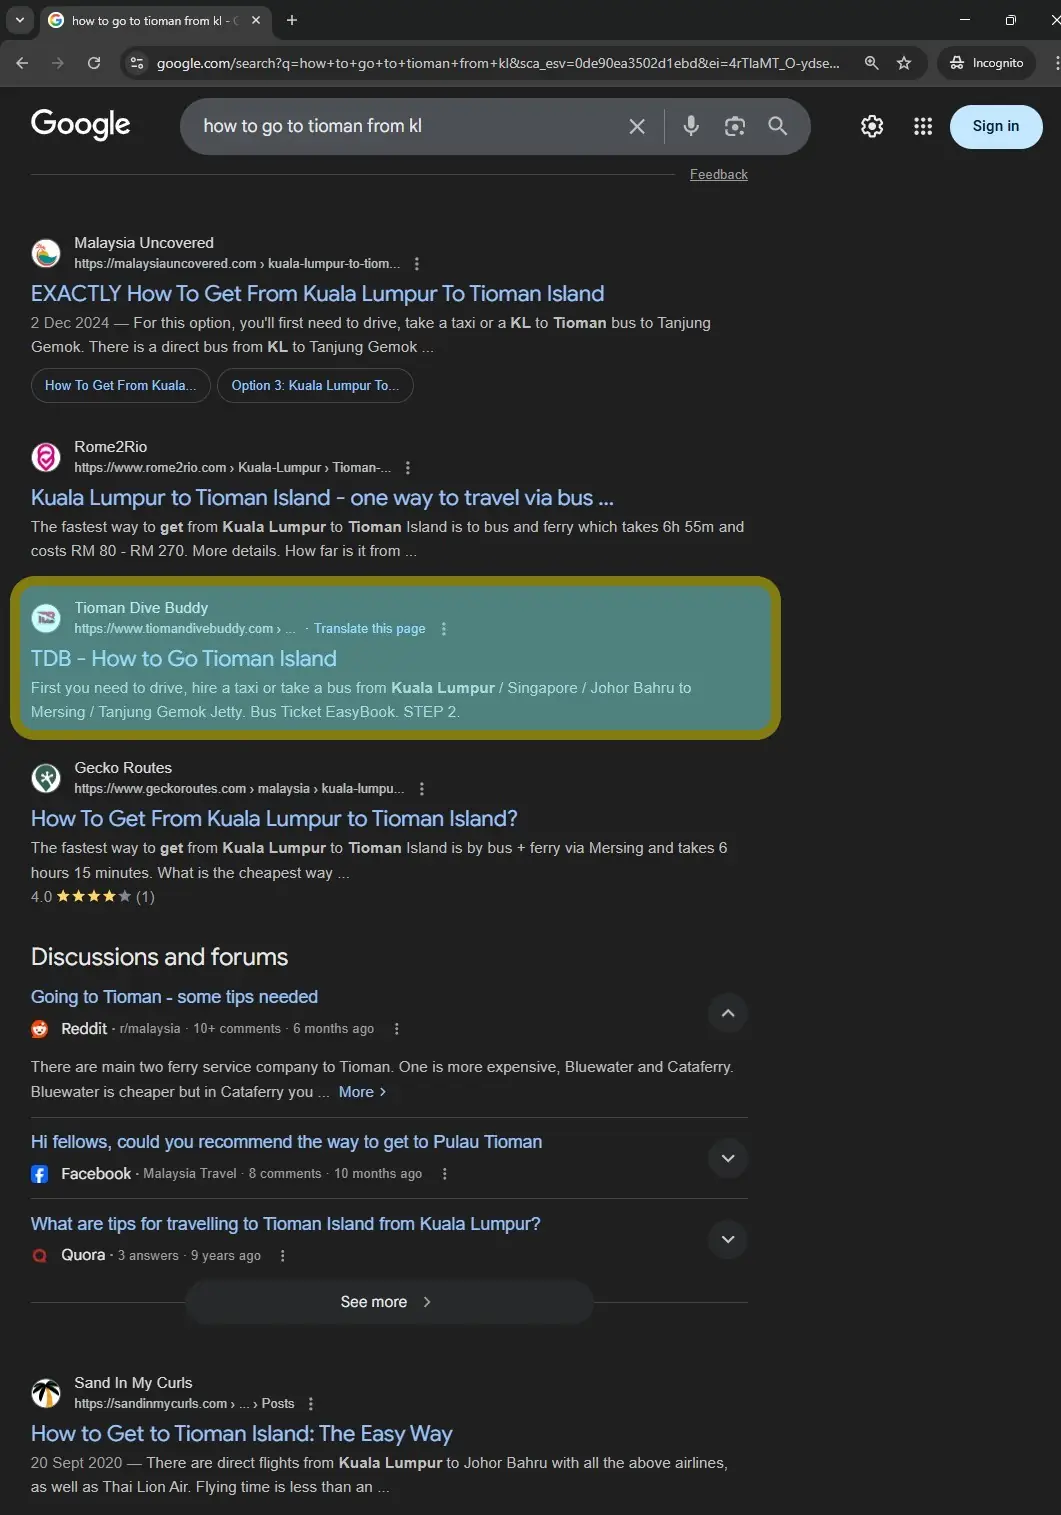The height and width of the screenshot is (1515, 1061).
Task: Open 'TDB - How to Go Tioman Island' link
Action: point(184,659)
